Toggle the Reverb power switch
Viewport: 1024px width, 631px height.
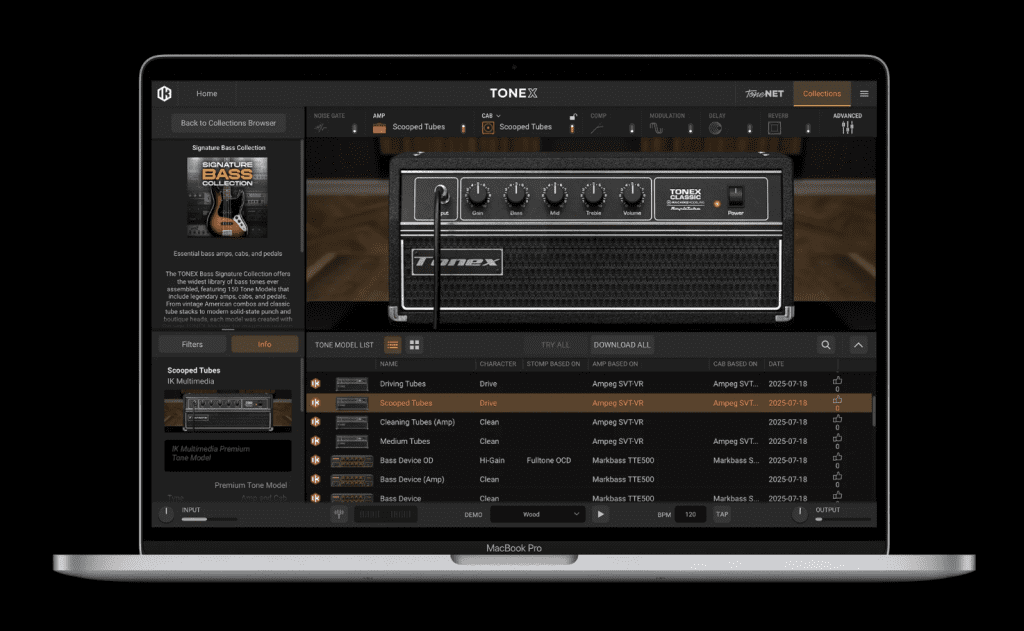pyautogui.click(x=808, y=128)
